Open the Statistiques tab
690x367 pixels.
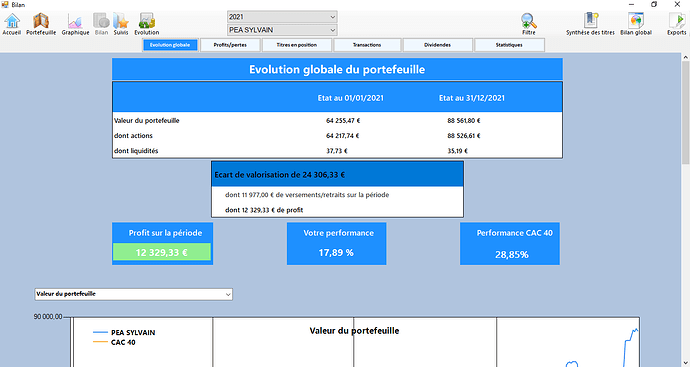(x=509, y=45)
